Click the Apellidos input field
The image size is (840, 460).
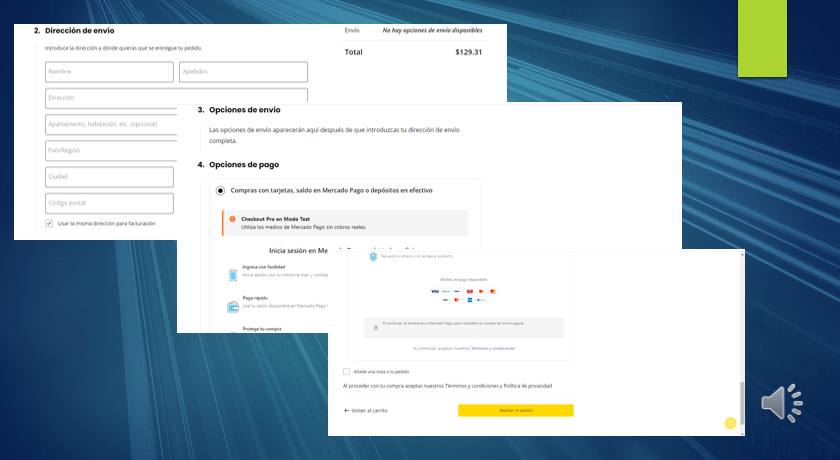pos(243,72)
